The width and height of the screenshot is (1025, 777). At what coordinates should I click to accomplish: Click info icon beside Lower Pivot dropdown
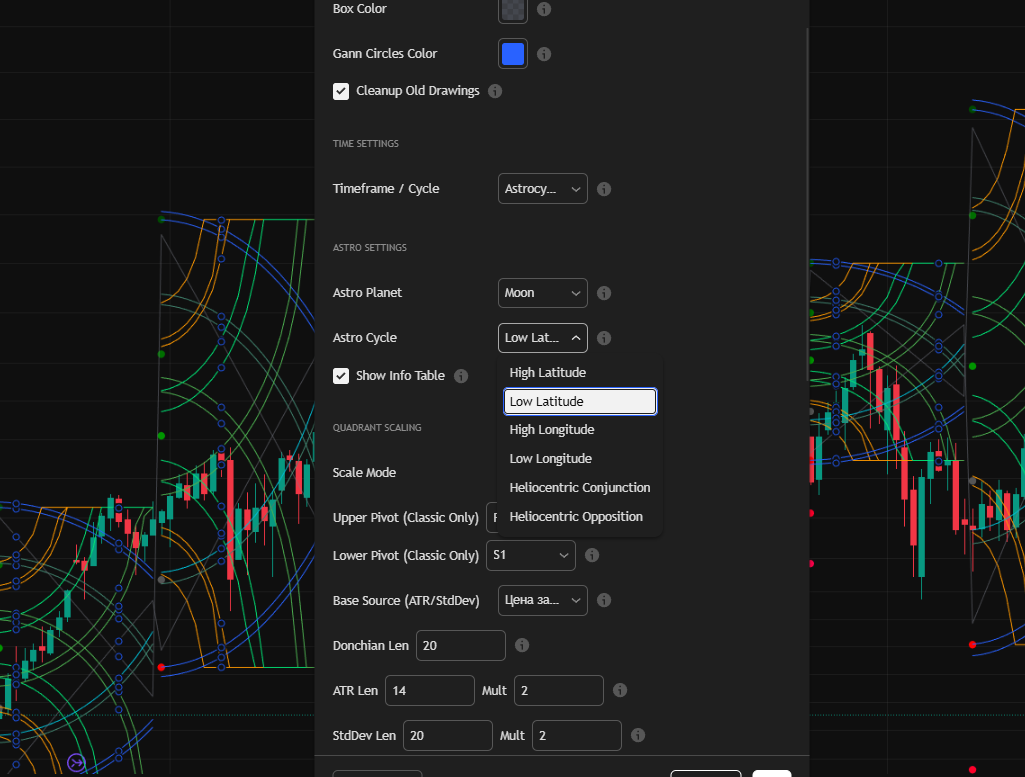point(592,555)
